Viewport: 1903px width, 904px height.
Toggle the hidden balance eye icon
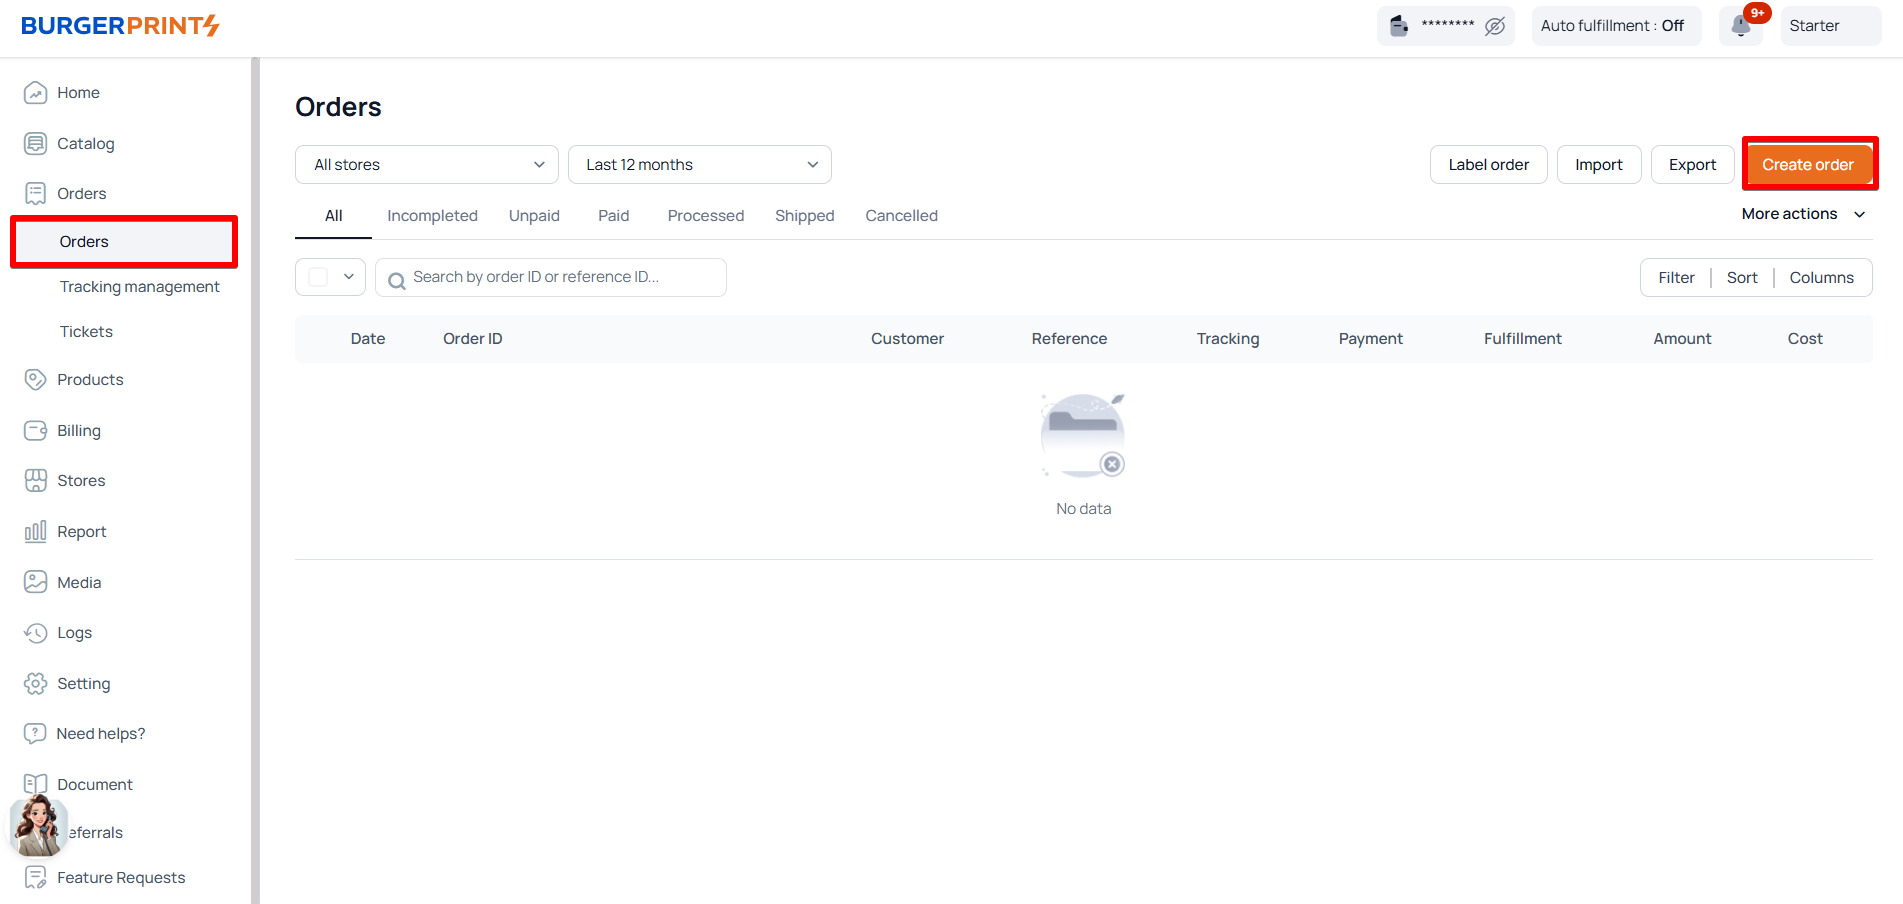[1495, 26]
